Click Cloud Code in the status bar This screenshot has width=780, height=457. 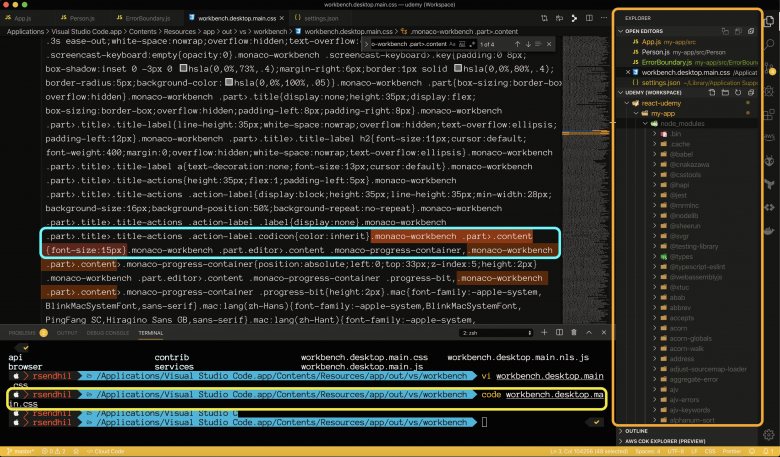click(105, 452)
